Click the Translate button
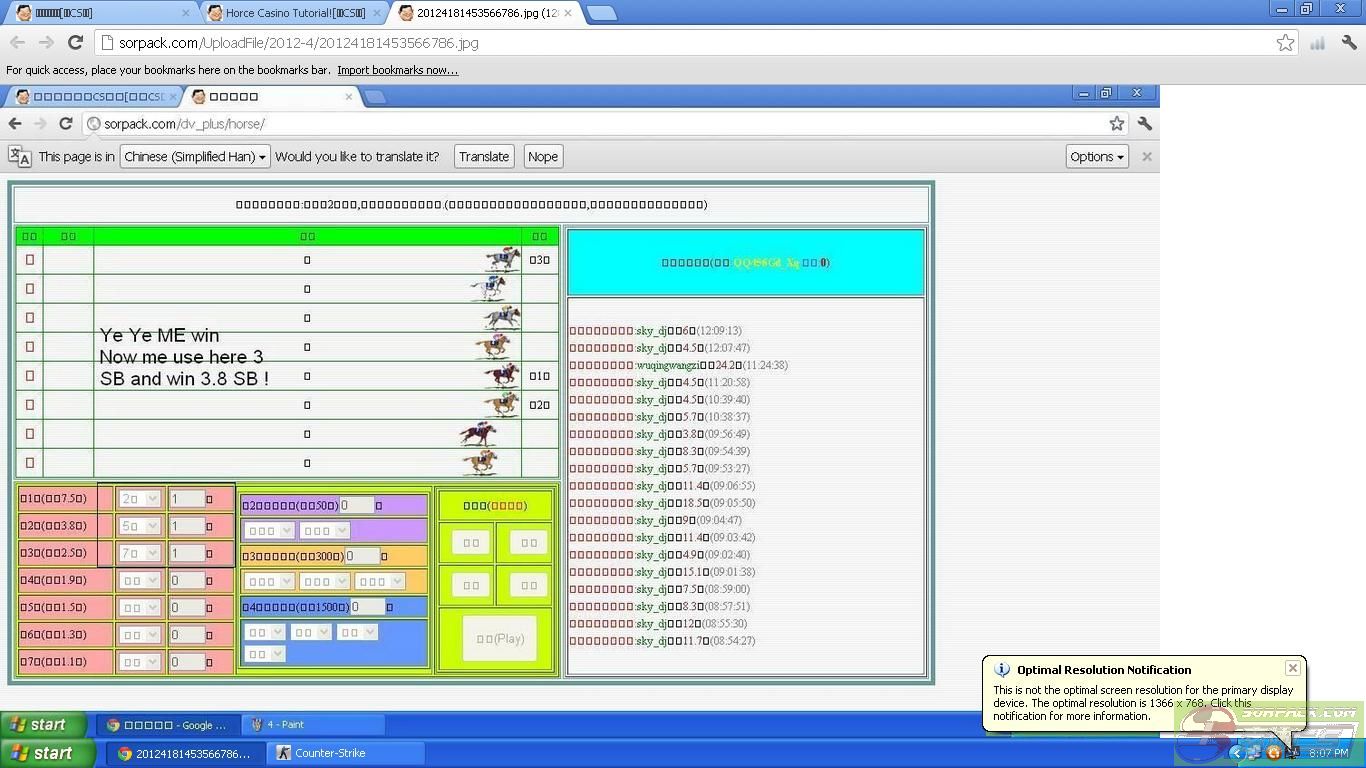Viewport: 1366px width, 768px height. coord(484,157)
